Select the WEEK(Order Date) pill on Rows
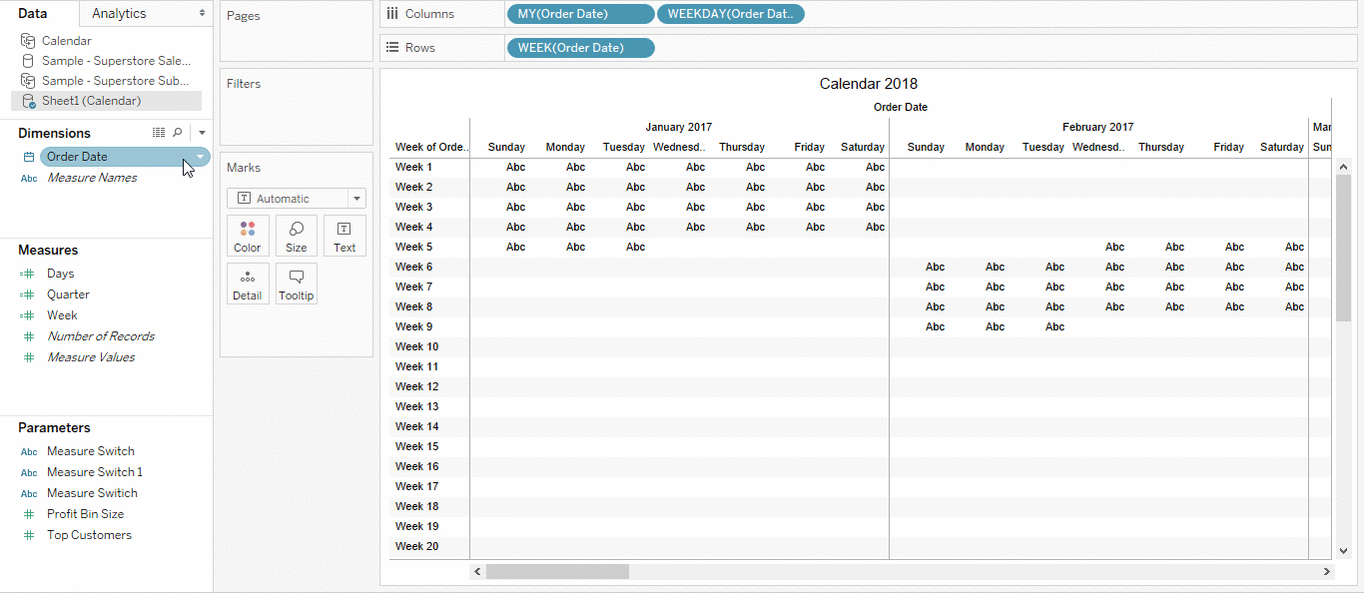The width and height of the screenshot is (1364, 593). pyautogui.click(x=580, y=47)
